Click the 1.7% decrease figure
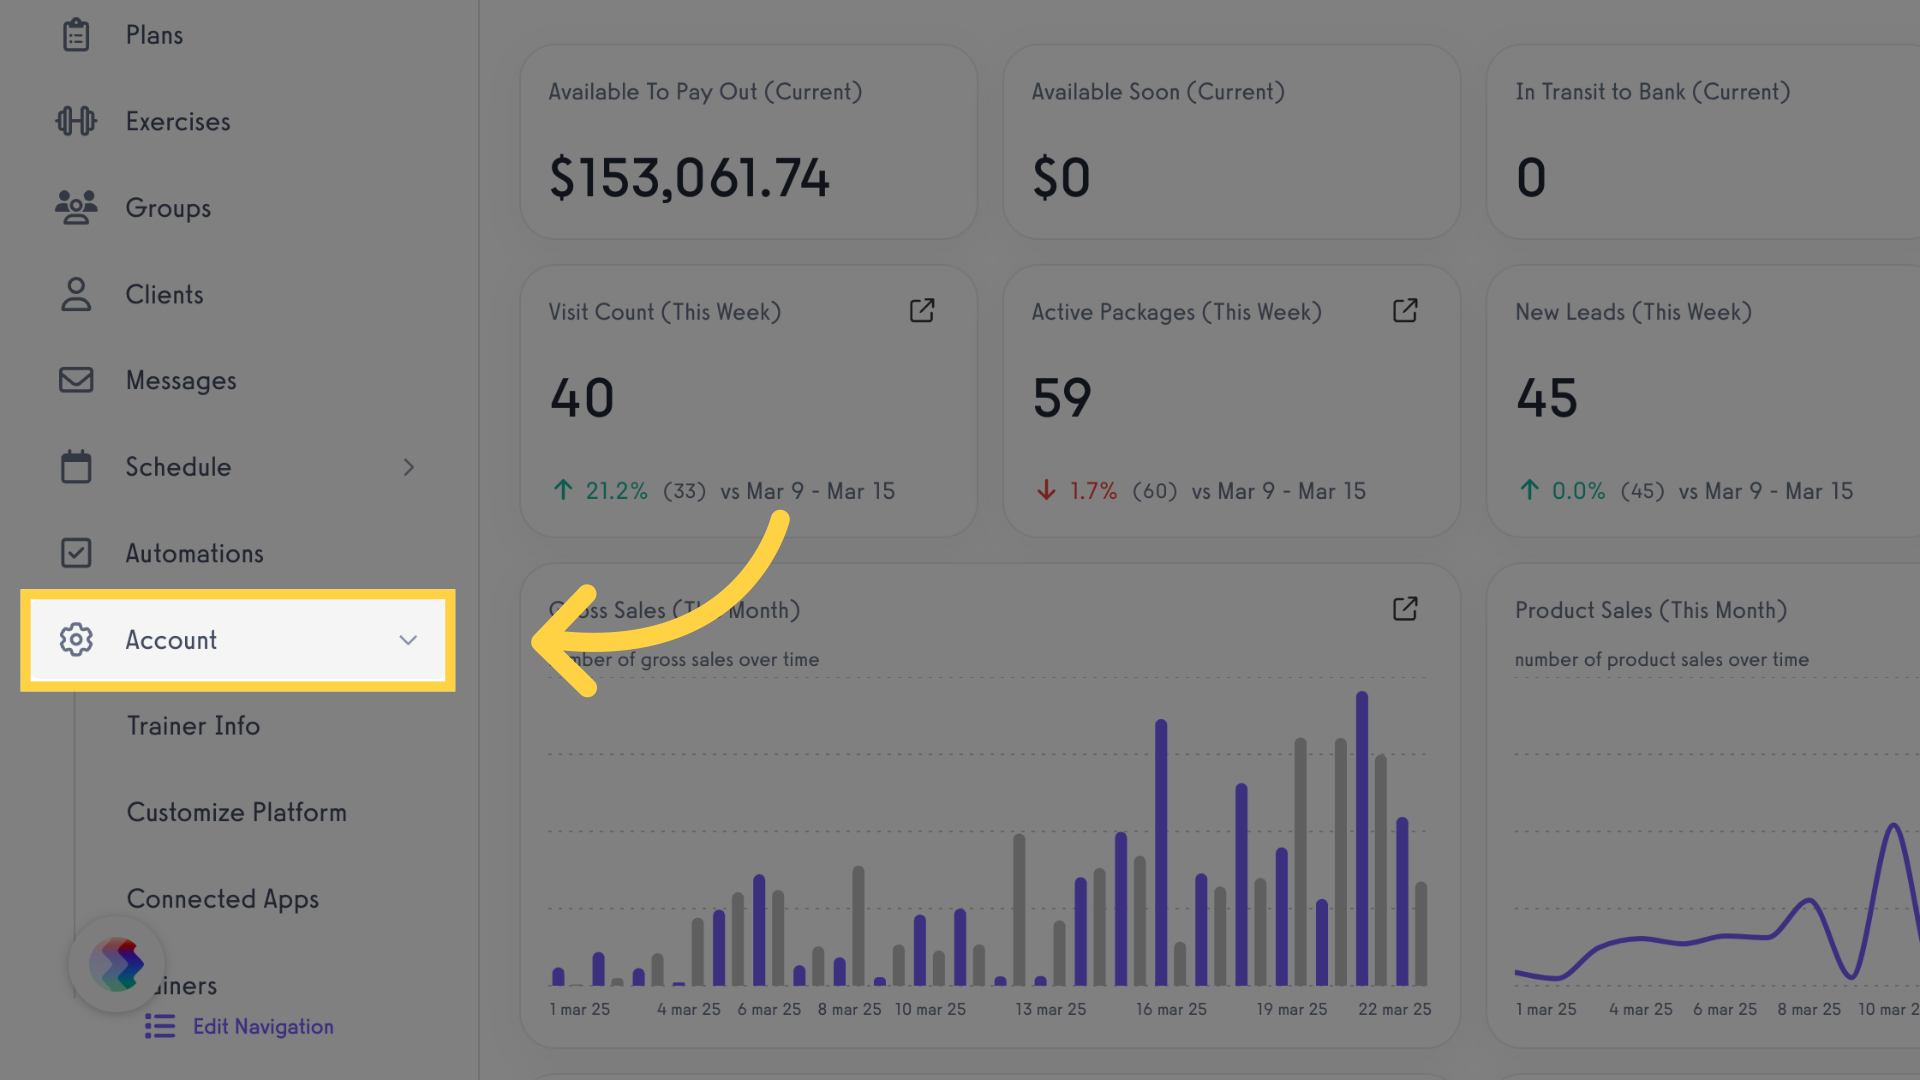Viewport: 1920px width, 1080px height. pos(1093,491)
